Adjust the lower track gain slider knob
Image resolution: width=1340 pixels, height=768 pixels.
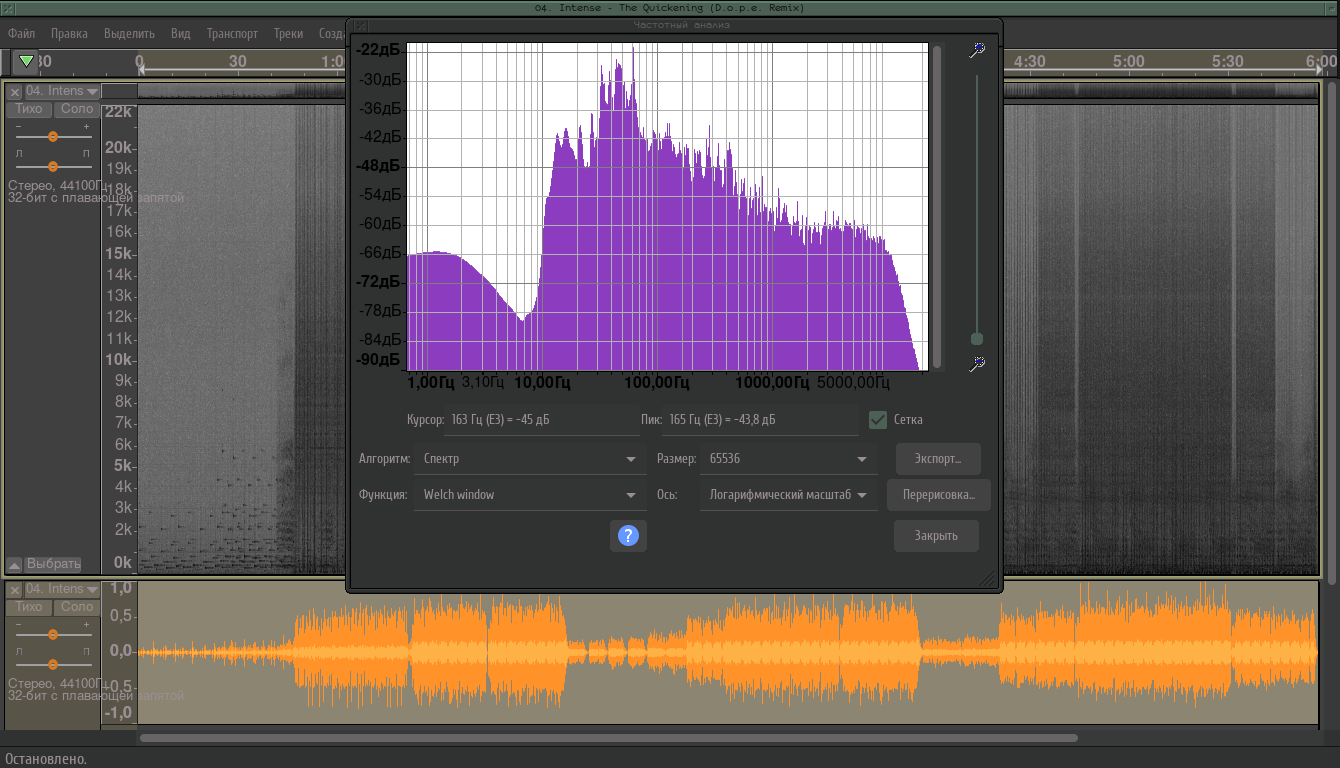pos(53,634)
